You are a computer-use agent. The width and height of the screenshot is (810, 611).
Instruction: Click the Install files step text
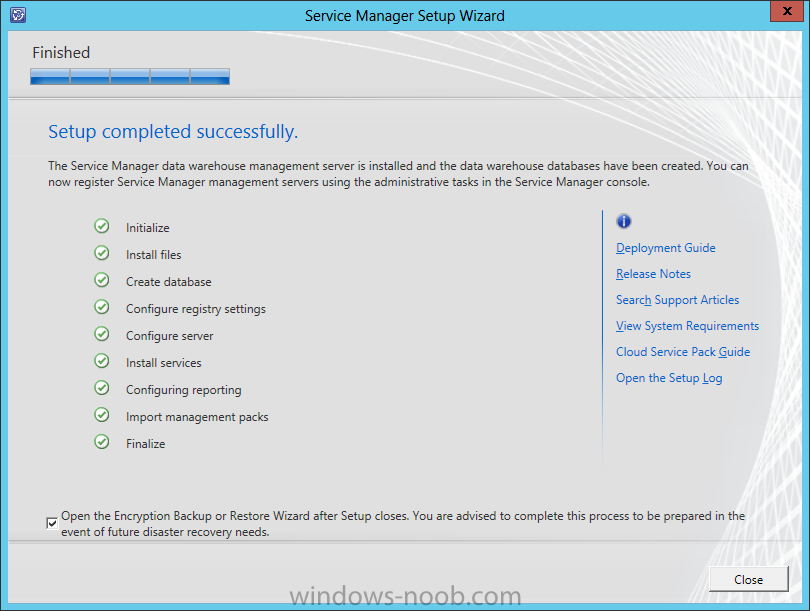point(153,255)
